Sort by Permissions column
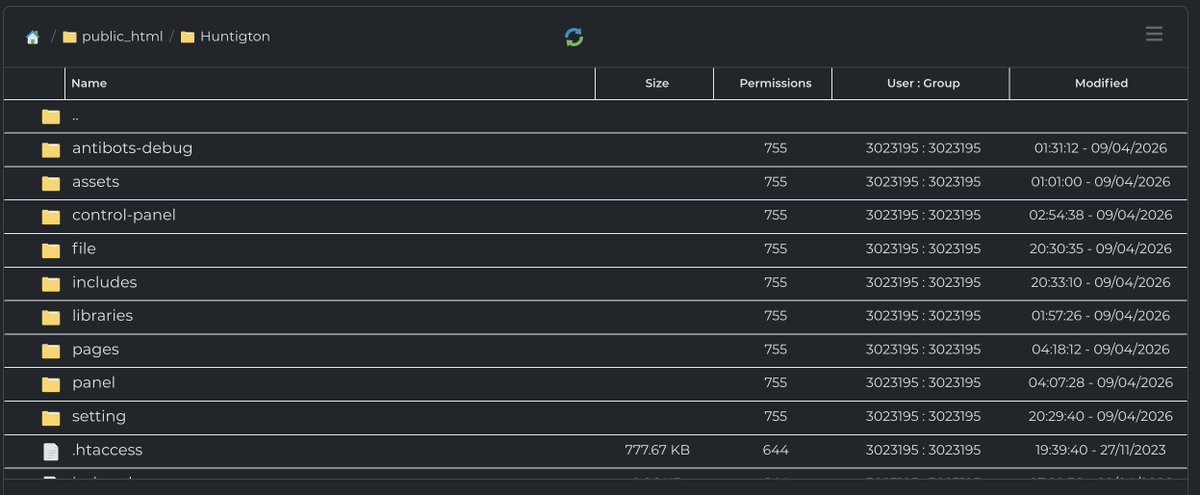Image resolution: width=1200 pixels, height=495 pixels. (775, 83)
